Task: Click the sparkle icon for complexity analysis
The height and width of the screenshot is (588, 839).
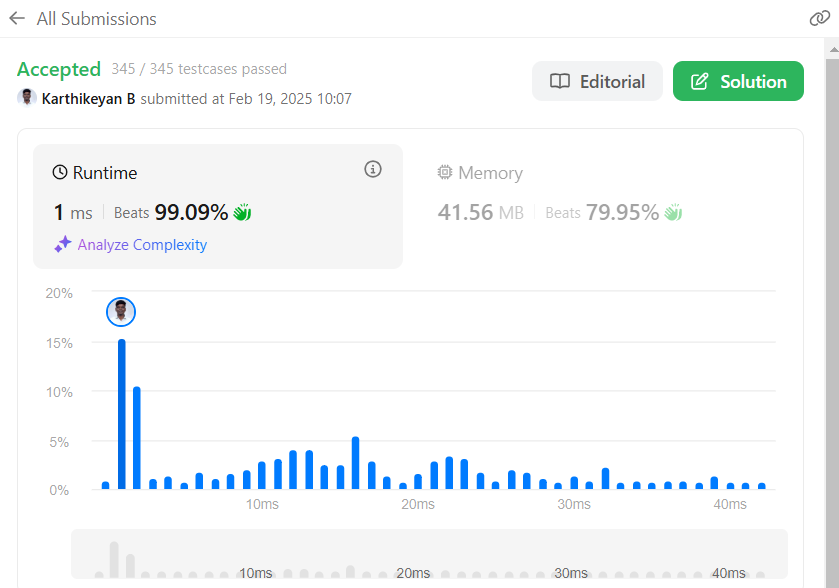Action: (x=63, y=244)
